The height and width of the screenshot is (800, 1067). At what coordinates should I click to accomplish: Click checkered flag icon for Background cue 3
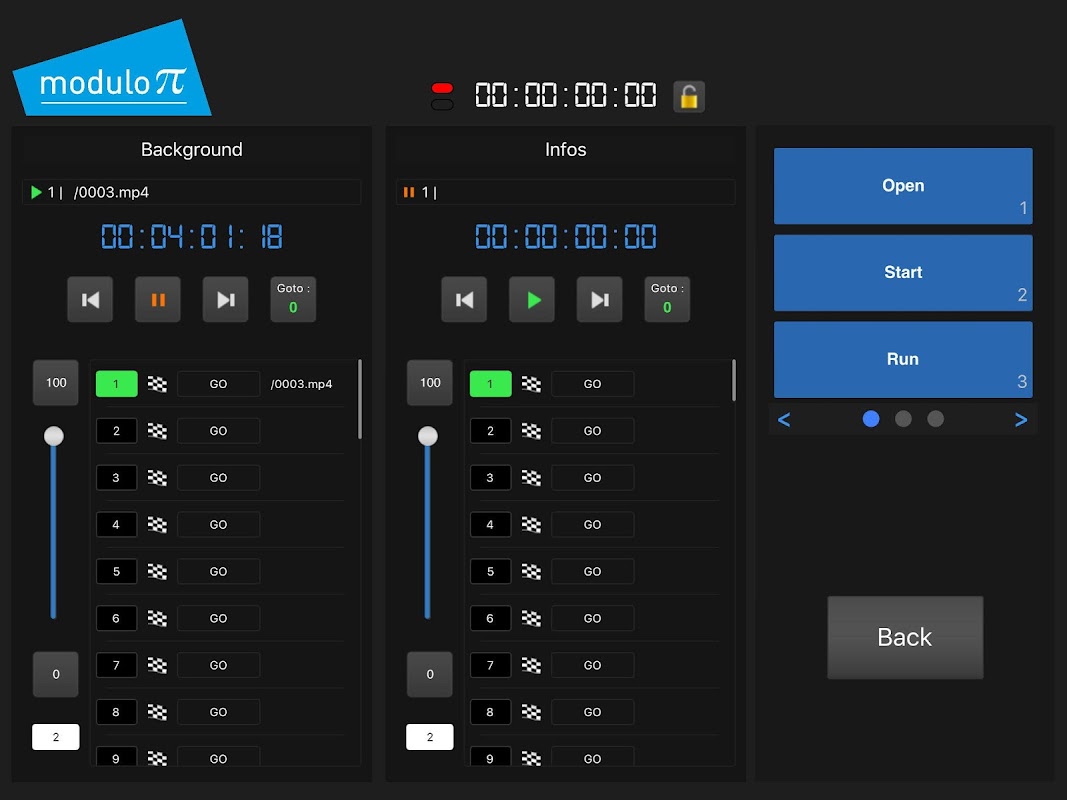(x=157, y=478)
